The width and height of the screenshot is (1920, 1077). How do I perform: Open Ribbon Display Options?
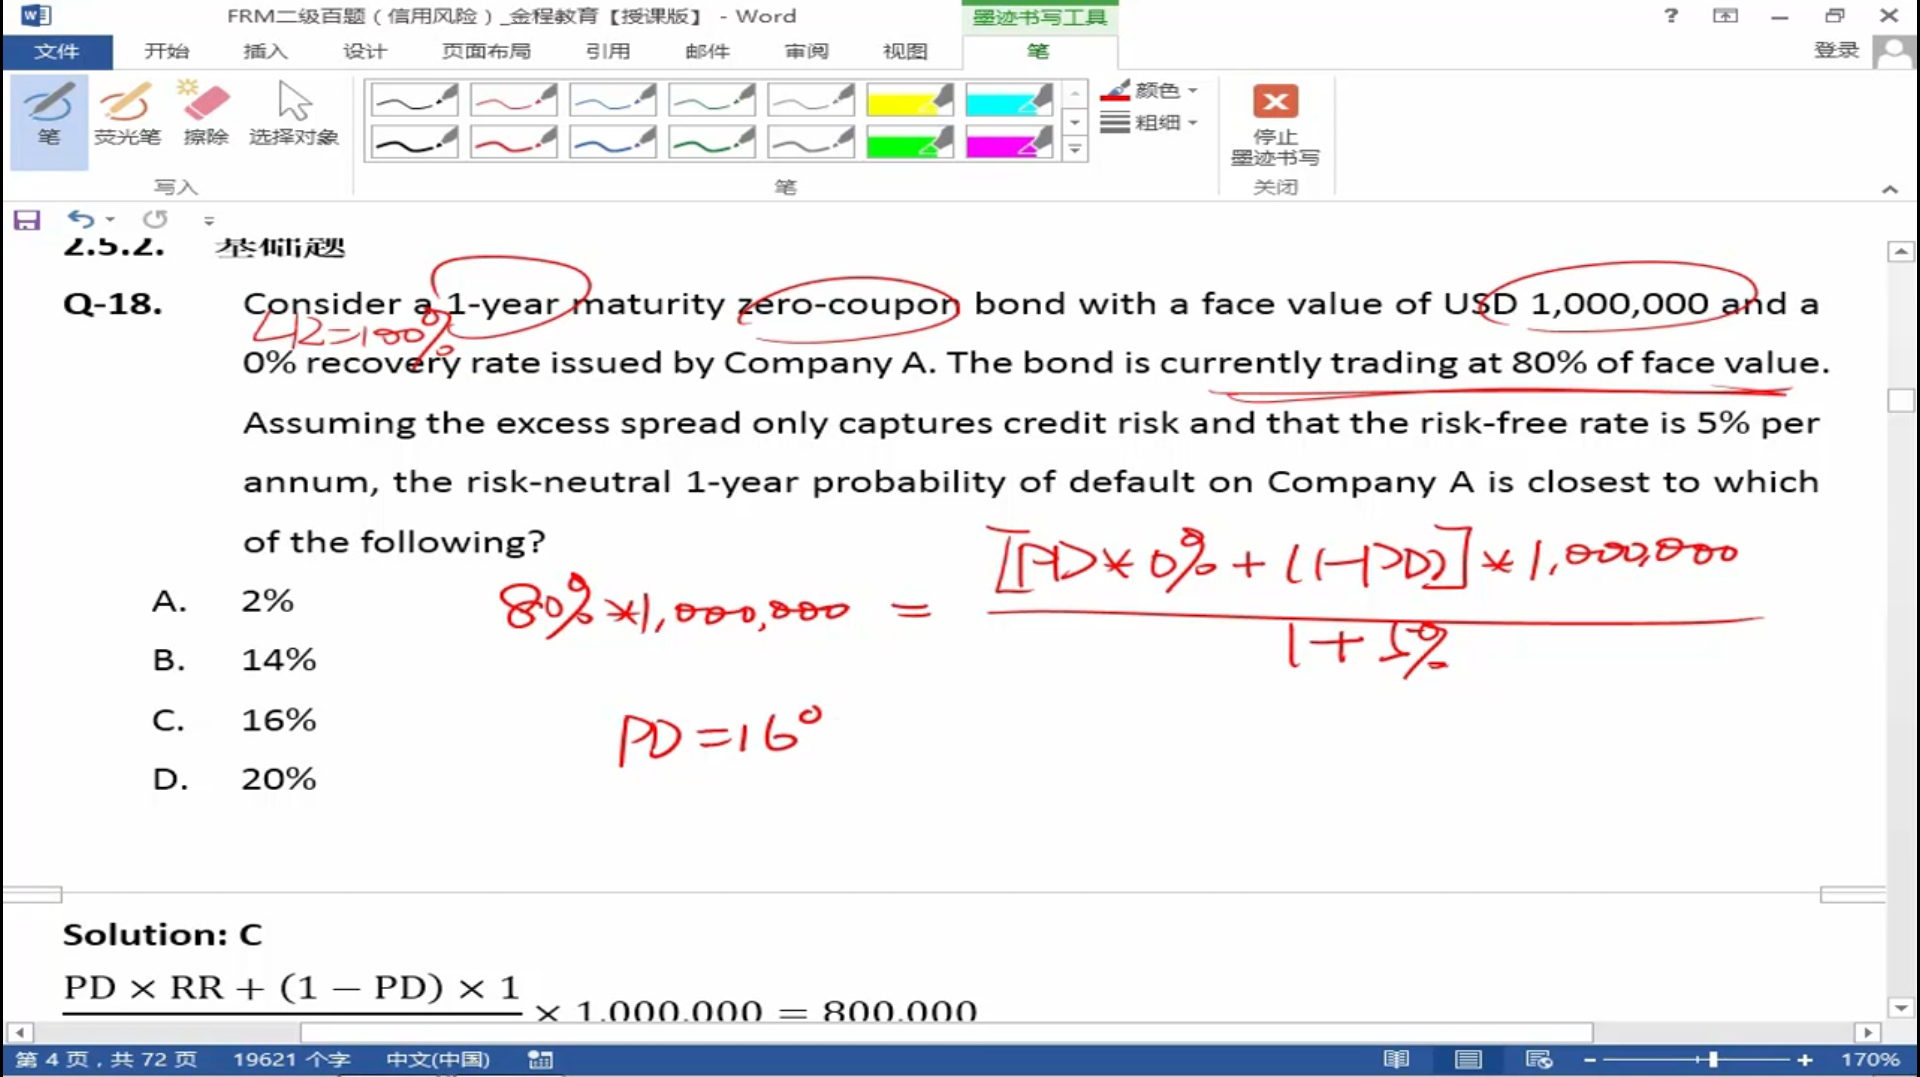[x=1725, y=16]
